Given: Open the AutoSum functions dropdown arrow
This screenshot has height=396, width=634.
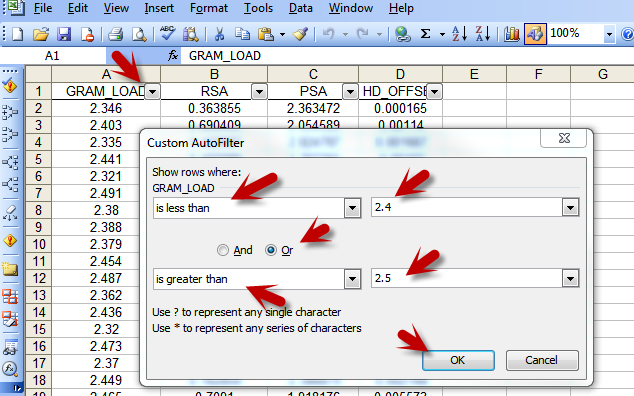Looking at the screenshot, I should [442, 34].
